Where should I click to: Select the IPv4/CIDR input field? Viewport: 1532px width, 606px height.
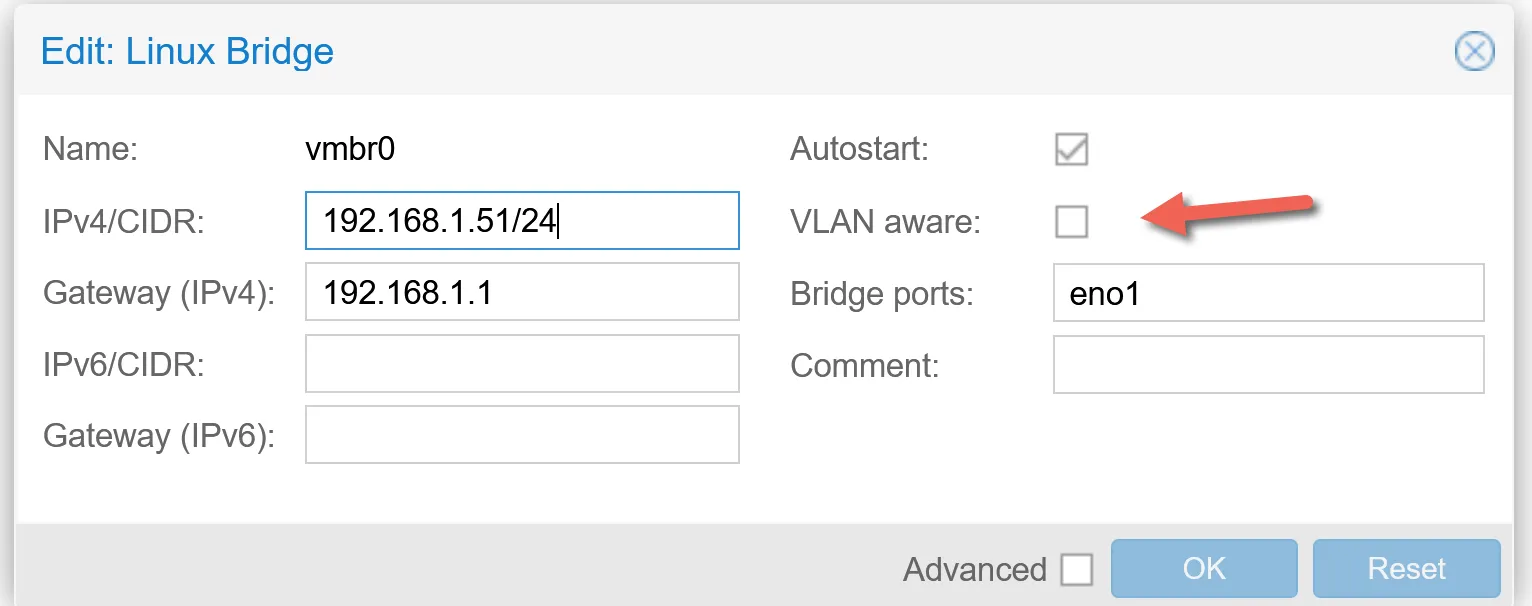pos(521,220)
